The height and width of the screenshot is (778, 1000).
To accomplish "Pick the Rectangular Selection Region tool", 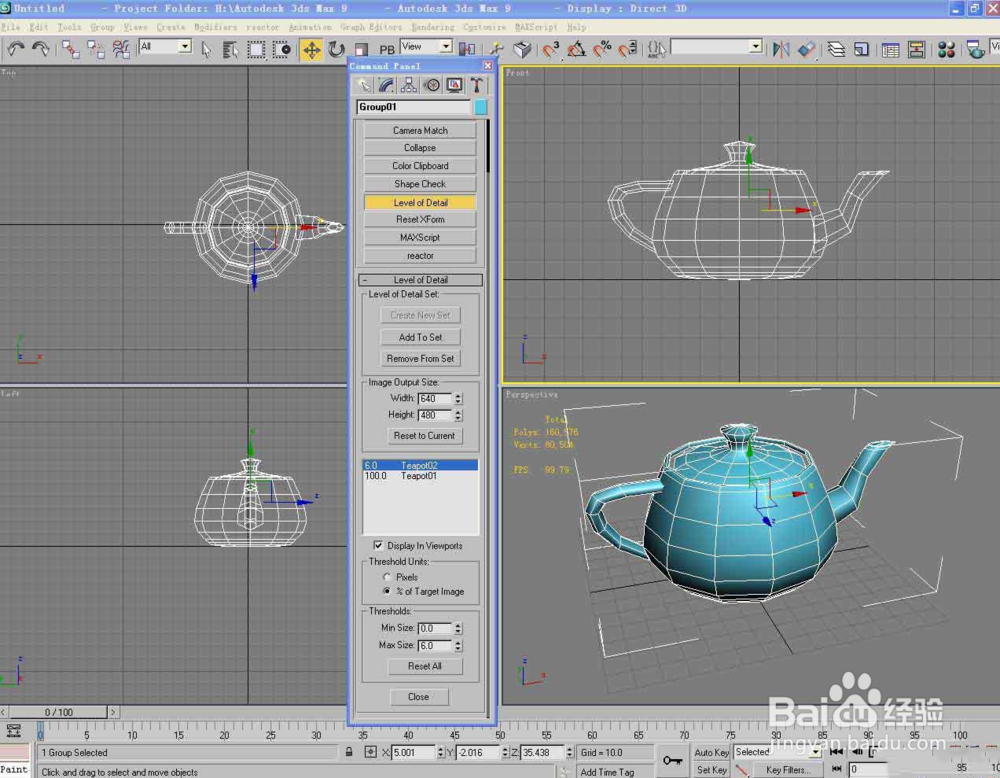I will [x=256, y=49].
